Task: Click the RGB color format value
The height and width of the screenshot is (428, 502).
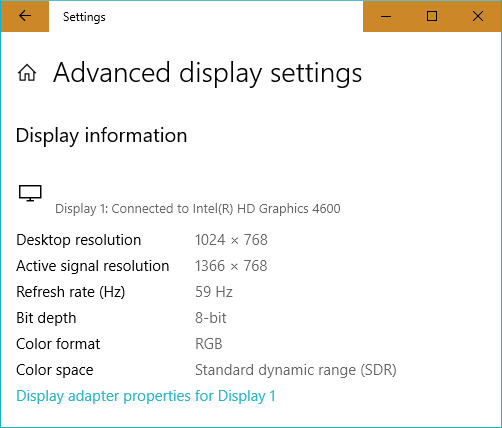Action: [209, 344]
